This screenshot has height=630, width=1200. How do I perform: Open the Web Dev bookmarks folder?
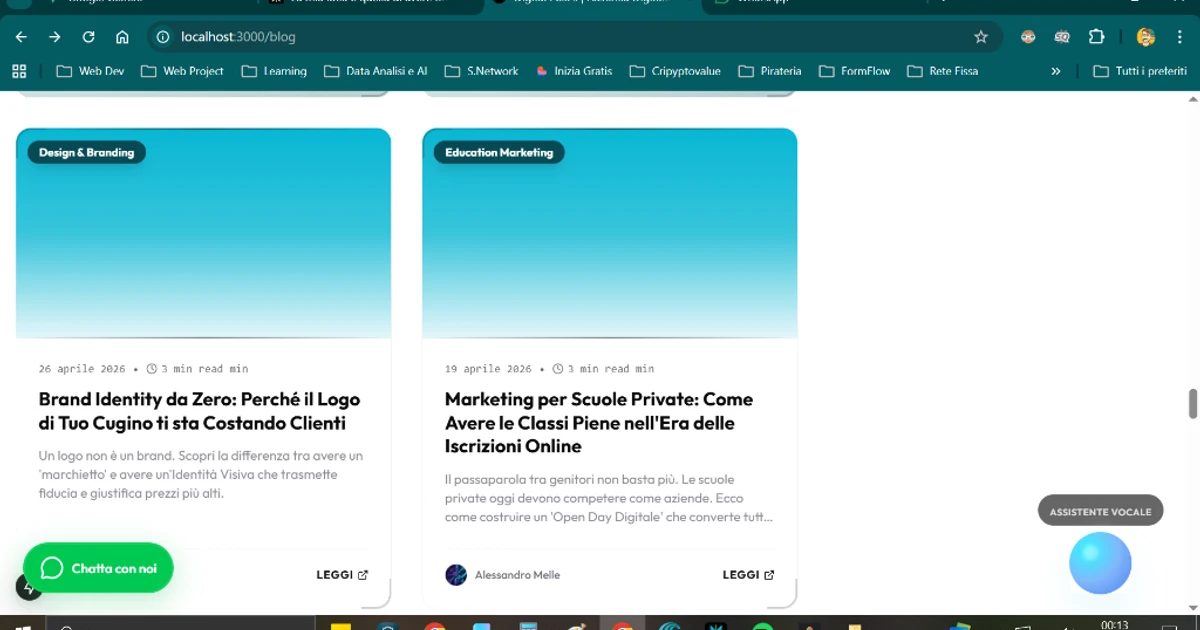pos(91,71)
